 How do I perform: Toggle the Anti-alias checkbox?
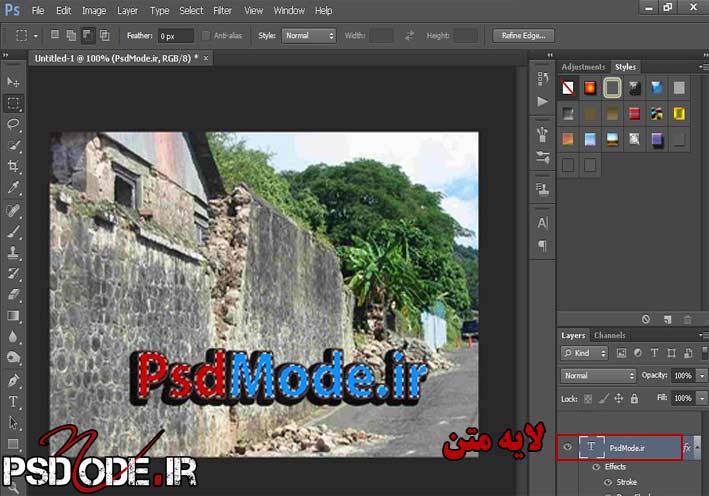[x=206, y=35]
